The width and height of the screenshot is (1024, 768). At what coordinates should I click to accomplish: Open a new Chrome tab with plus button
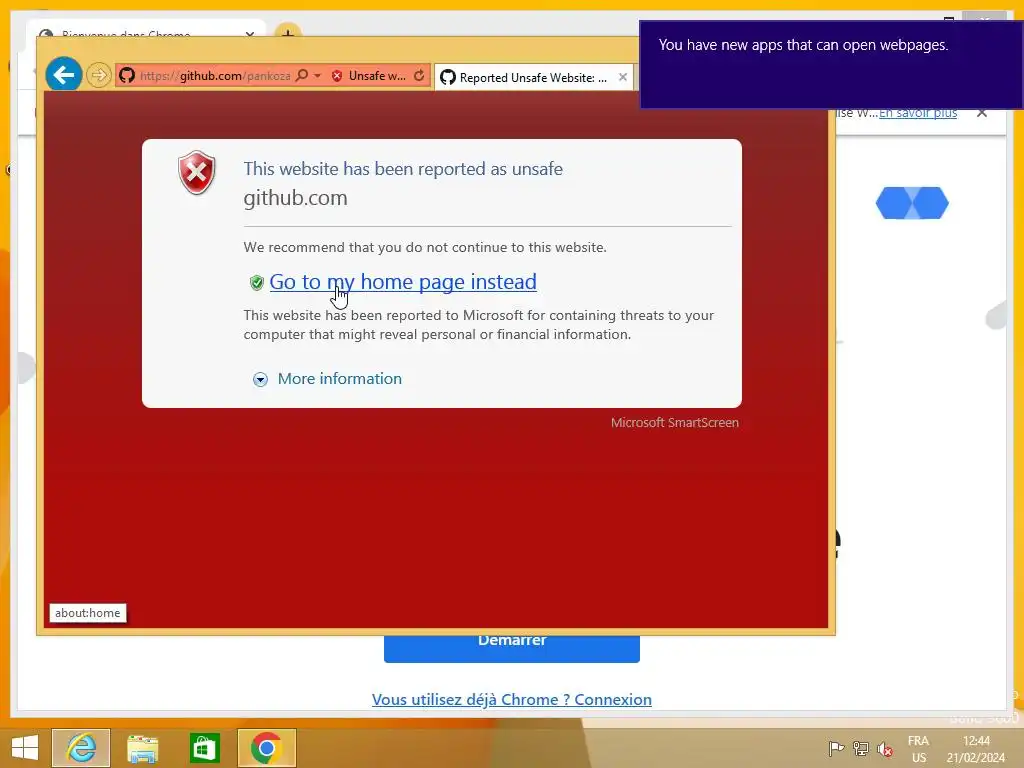pyautogui.click(x=288, y=32)
